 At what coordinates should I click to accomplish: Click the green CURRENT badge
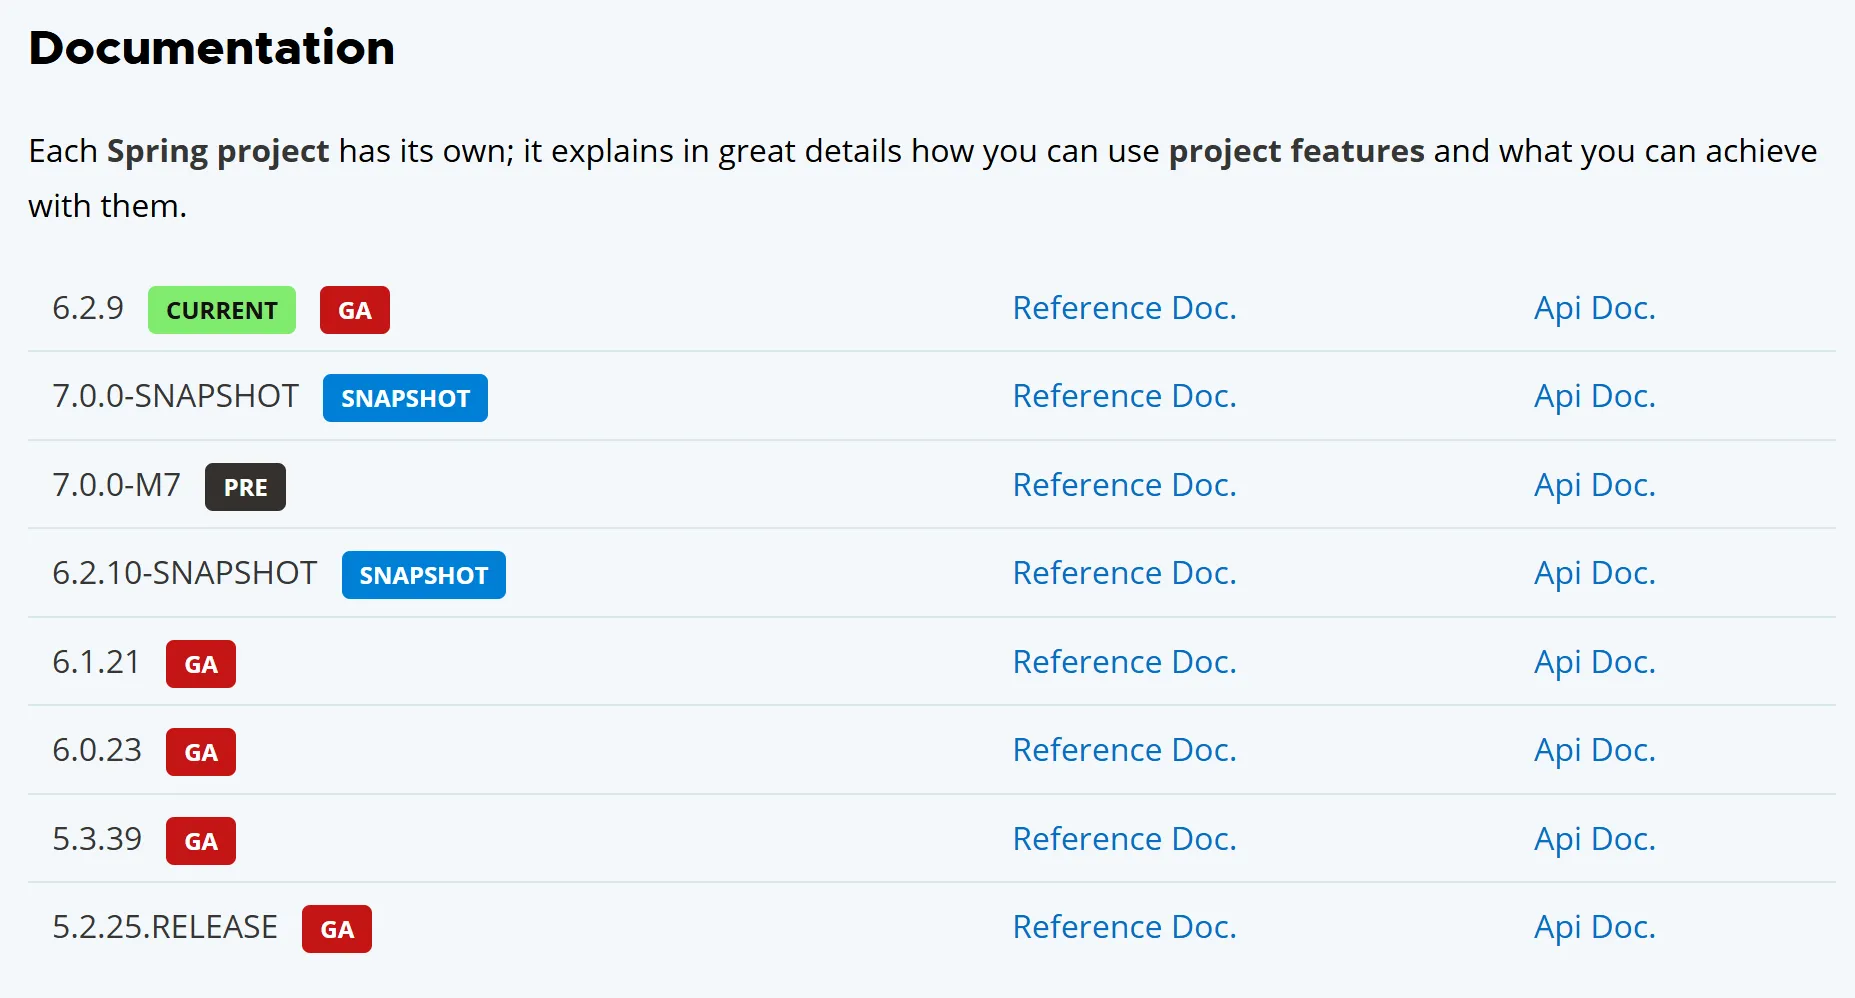[x=221, y=310]
